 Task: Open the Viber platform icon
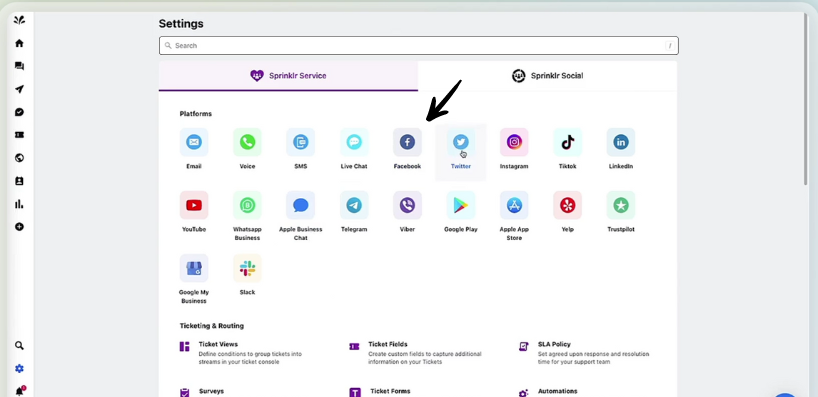[x=407, y=205]
